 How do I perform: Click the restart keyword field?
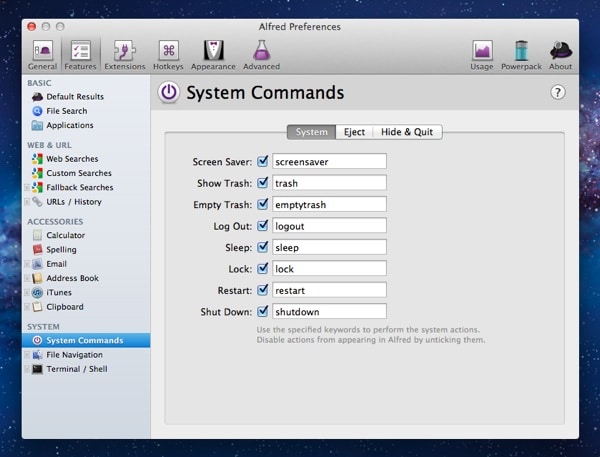(x=329, y=290)
